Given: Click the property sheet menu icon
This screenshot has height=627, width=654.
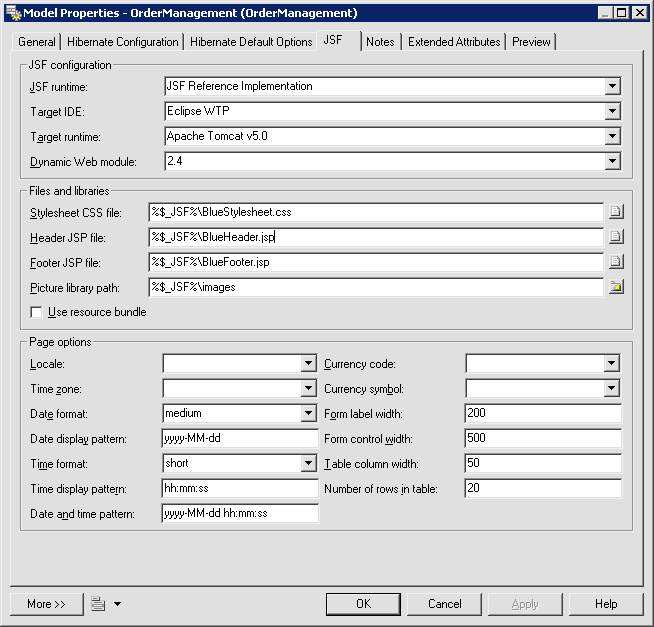Looking at the screenshot, I should [98, 604].
